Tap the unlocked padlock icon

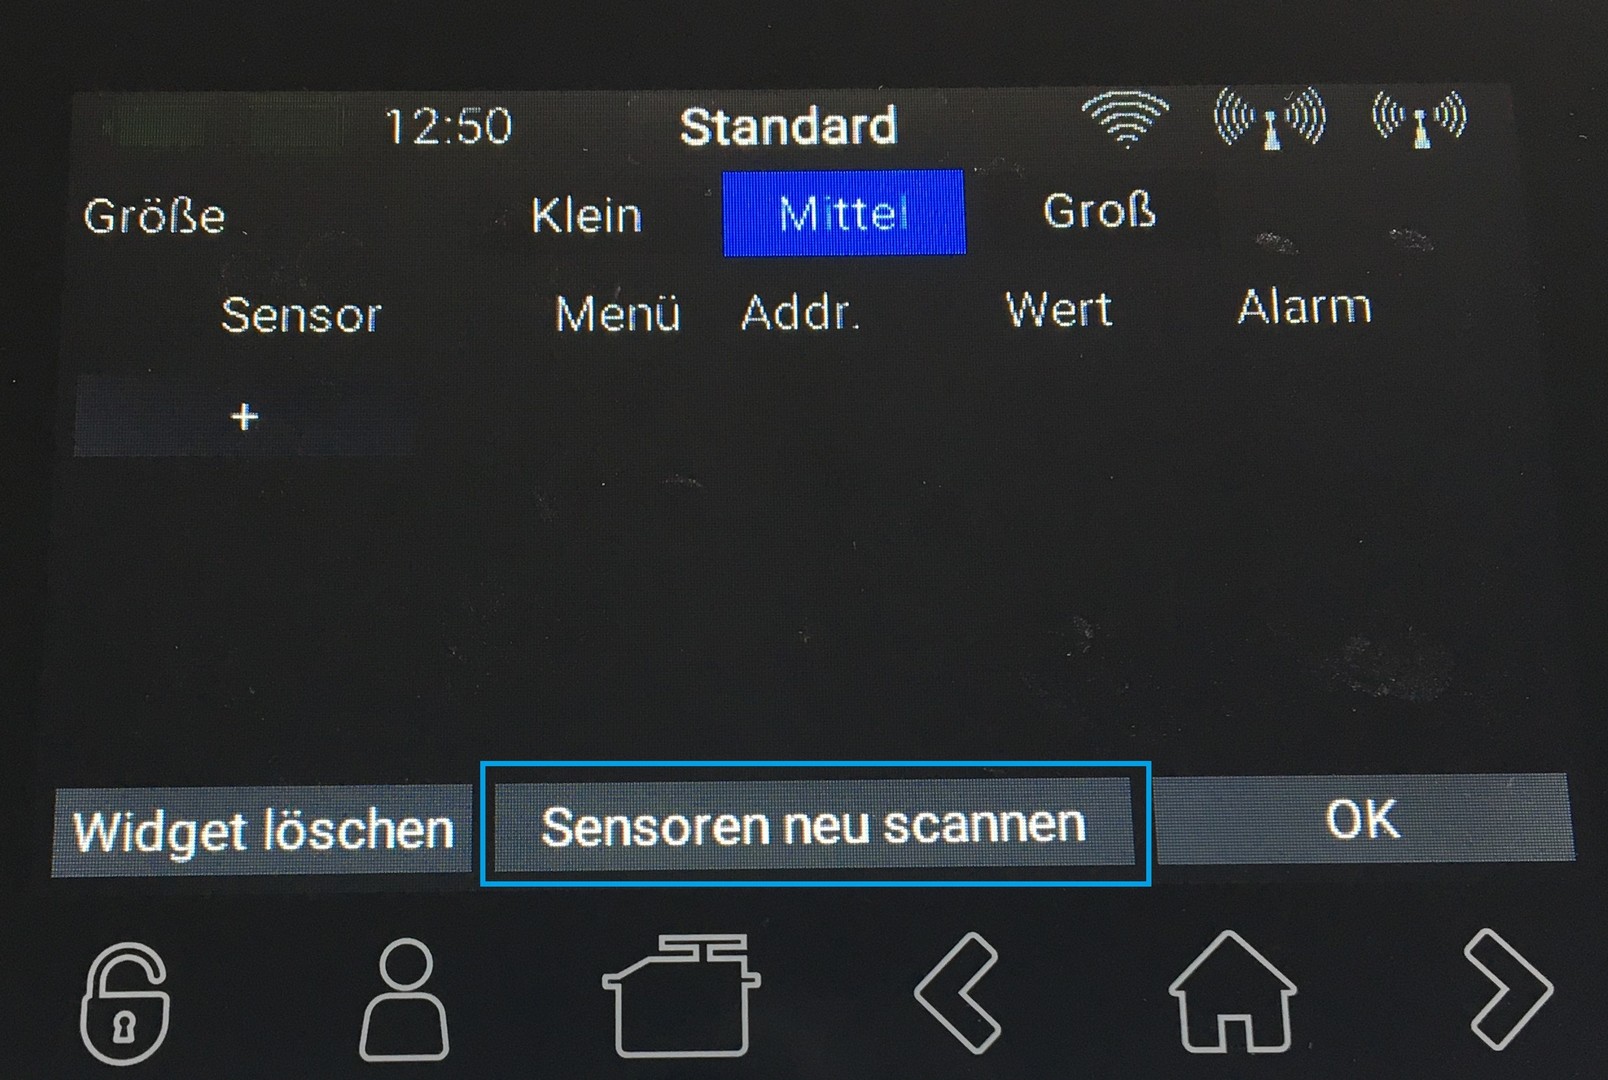(x=124, y=1003)
